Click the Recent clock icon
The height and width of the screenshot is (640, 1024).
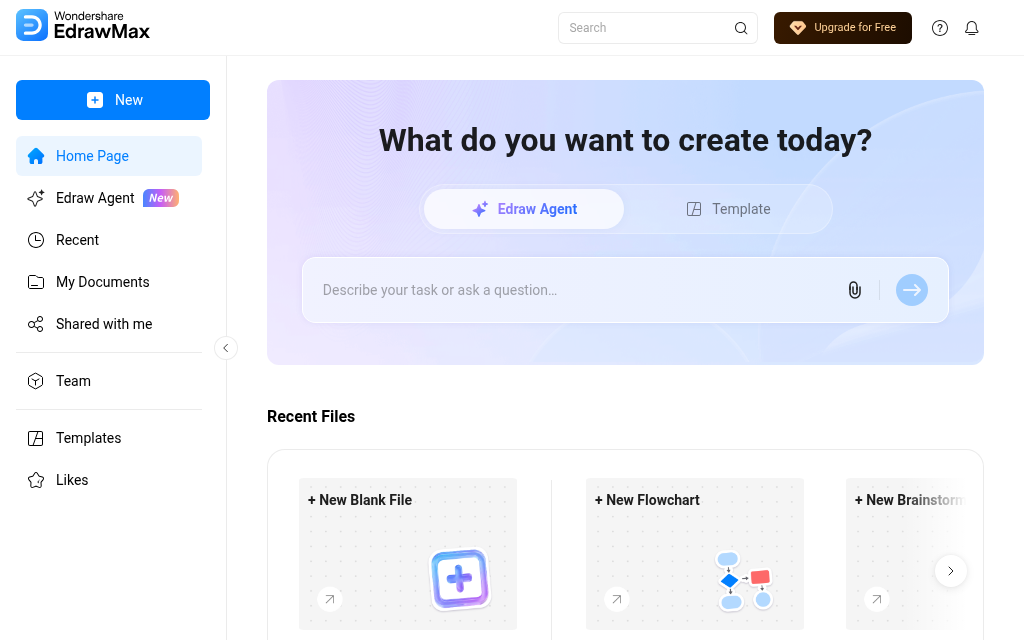(35, 240)
